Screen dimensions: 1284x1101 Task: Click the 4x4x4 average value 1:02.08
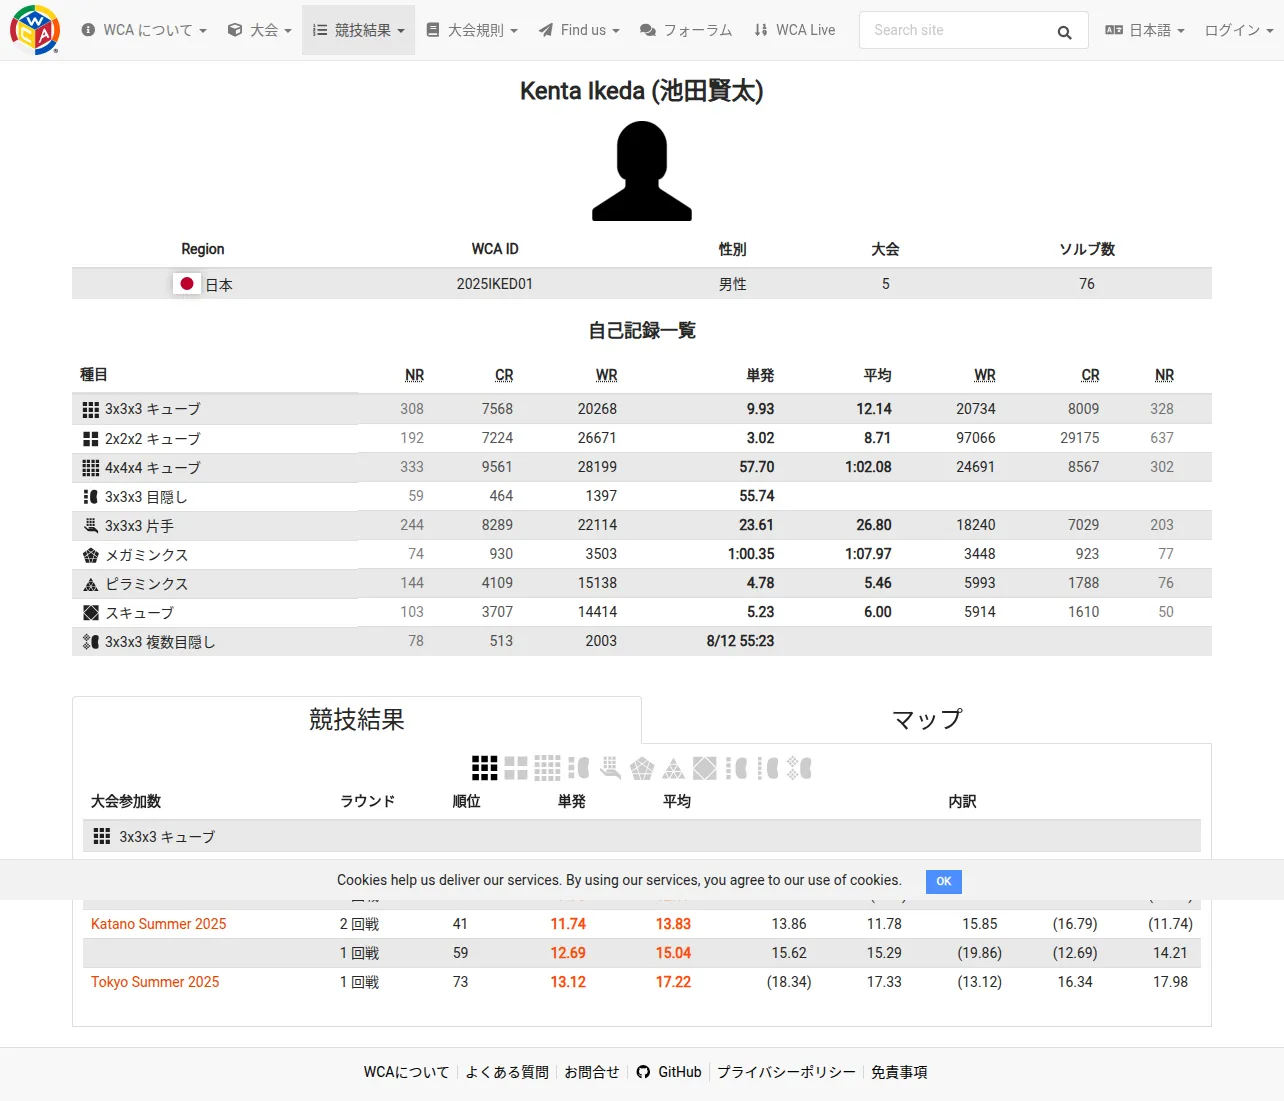(x=868, y=467)
